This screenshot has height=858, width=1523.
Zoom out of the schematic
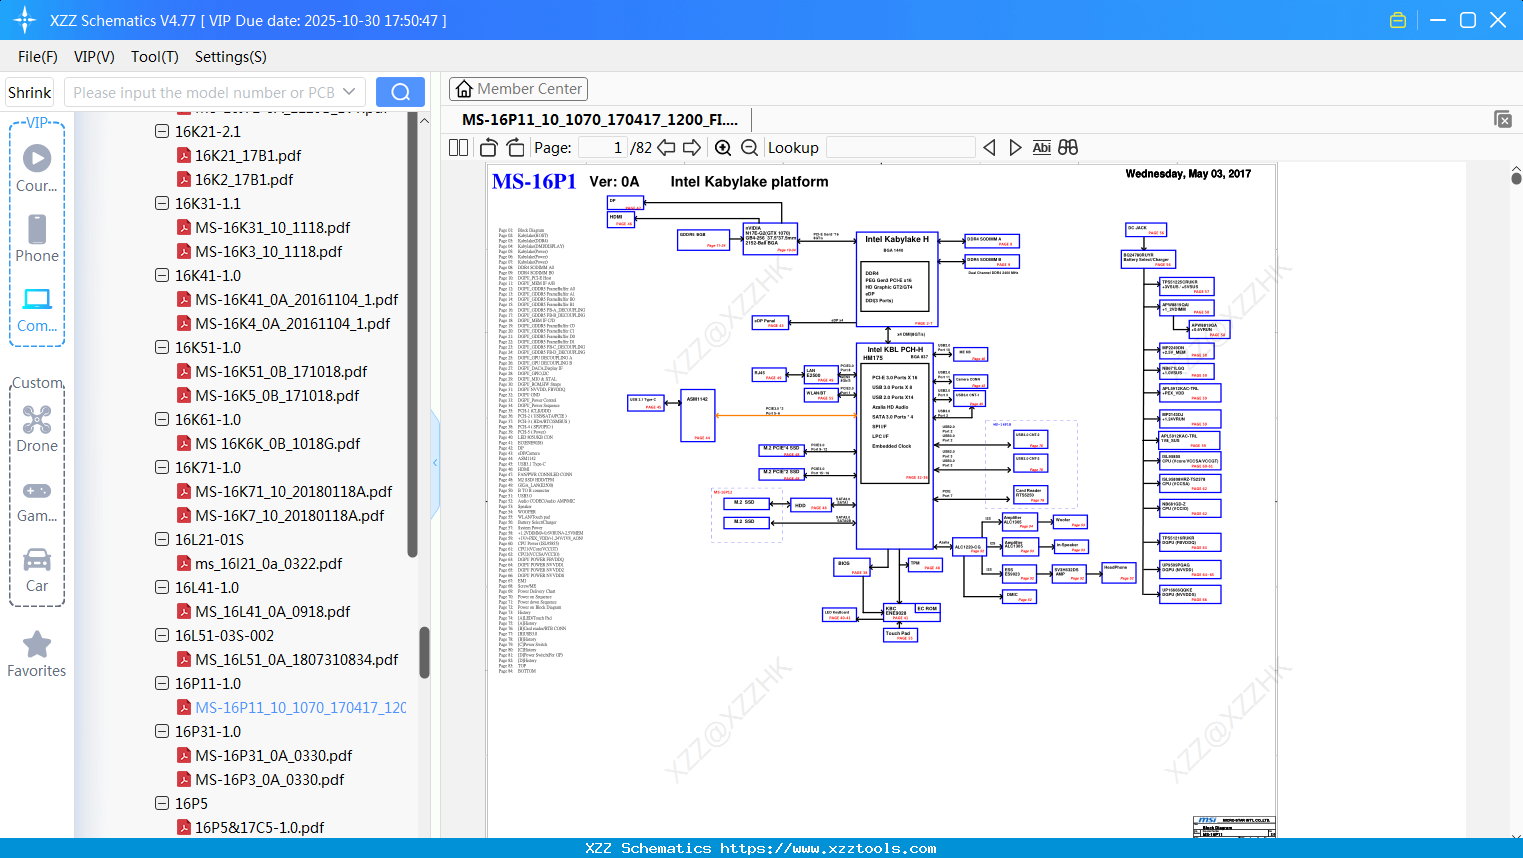[x=749, y=148]
